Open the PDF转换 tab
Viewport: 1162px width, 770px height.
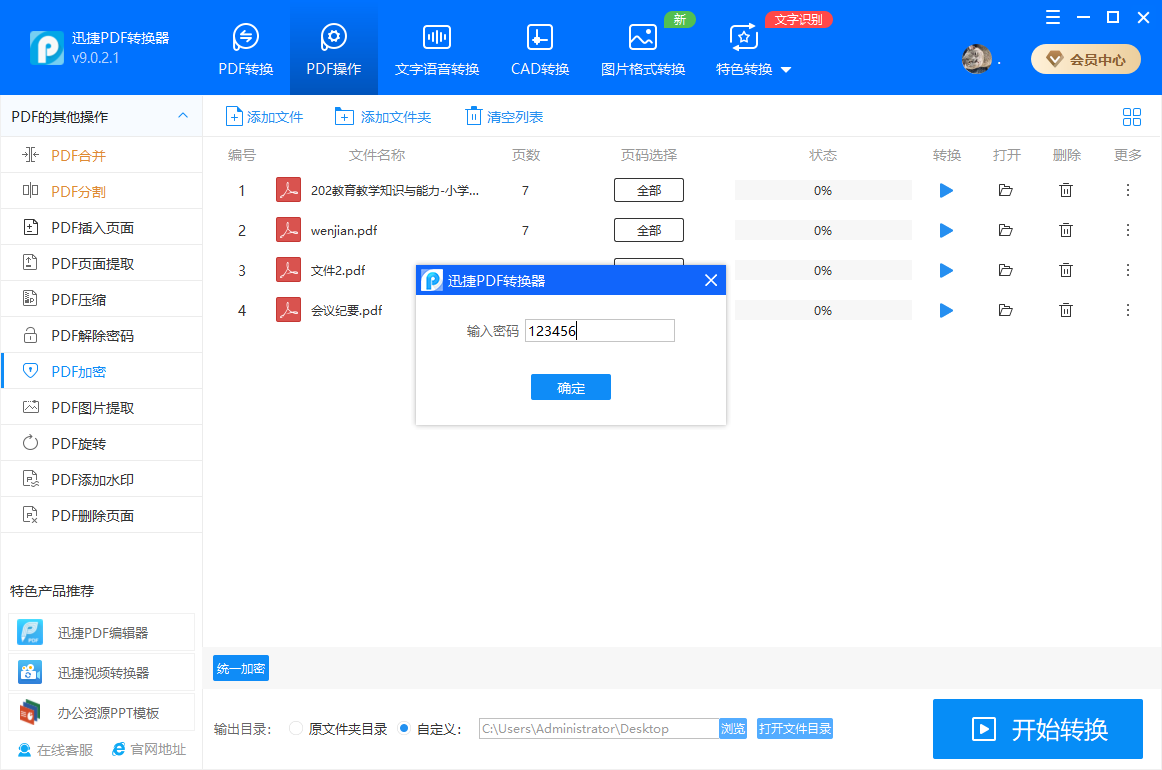coord(245,50)
